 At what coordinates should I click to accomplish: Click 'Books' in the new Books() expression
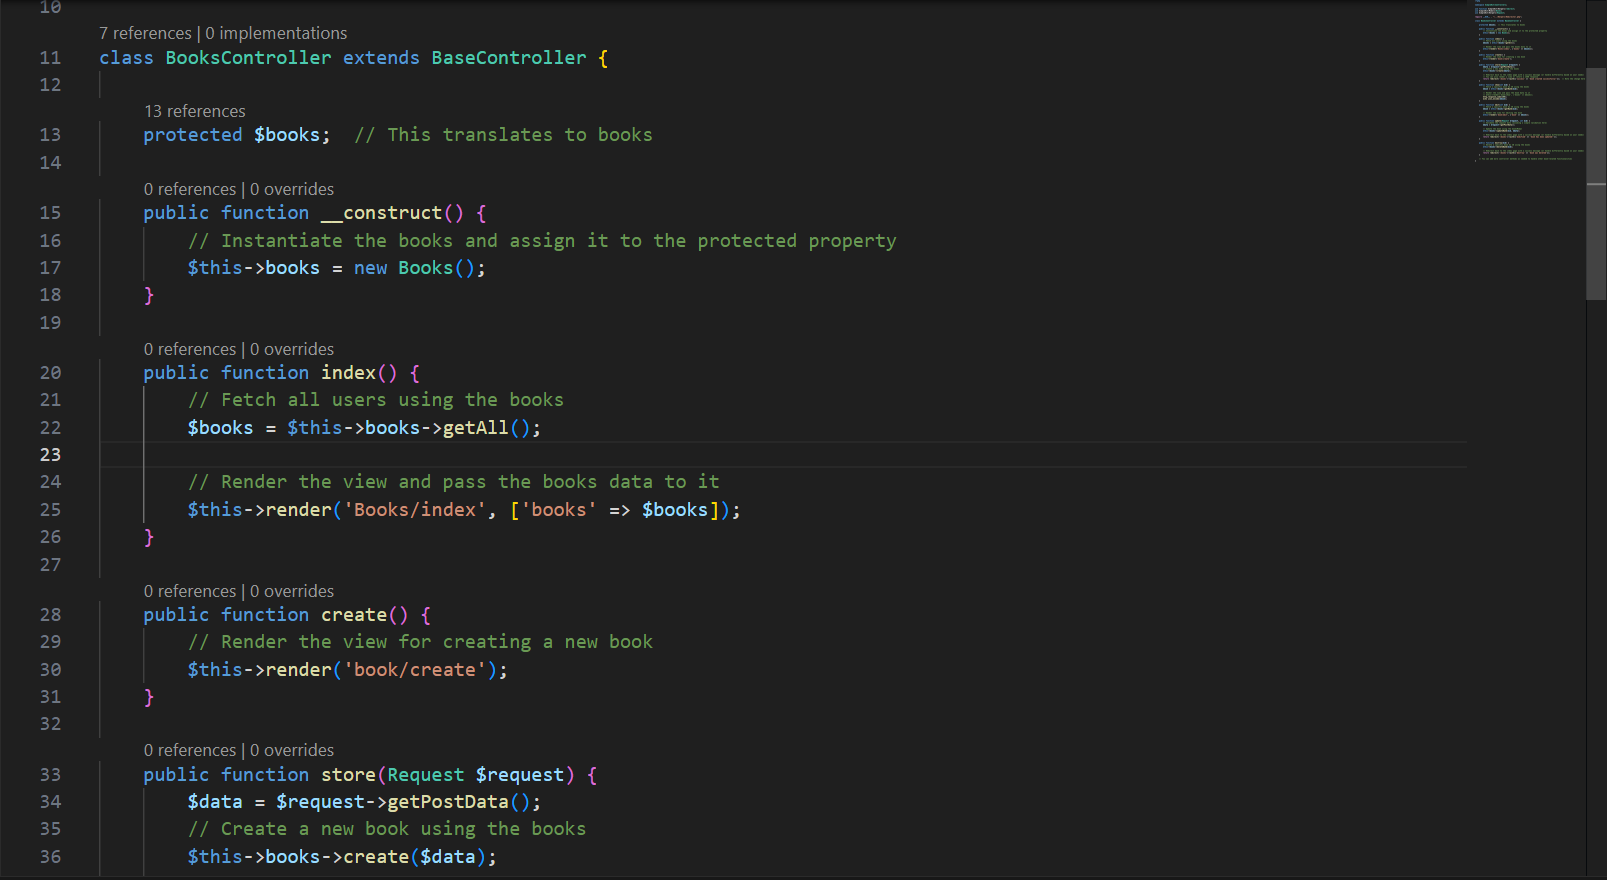pos(426,268)
